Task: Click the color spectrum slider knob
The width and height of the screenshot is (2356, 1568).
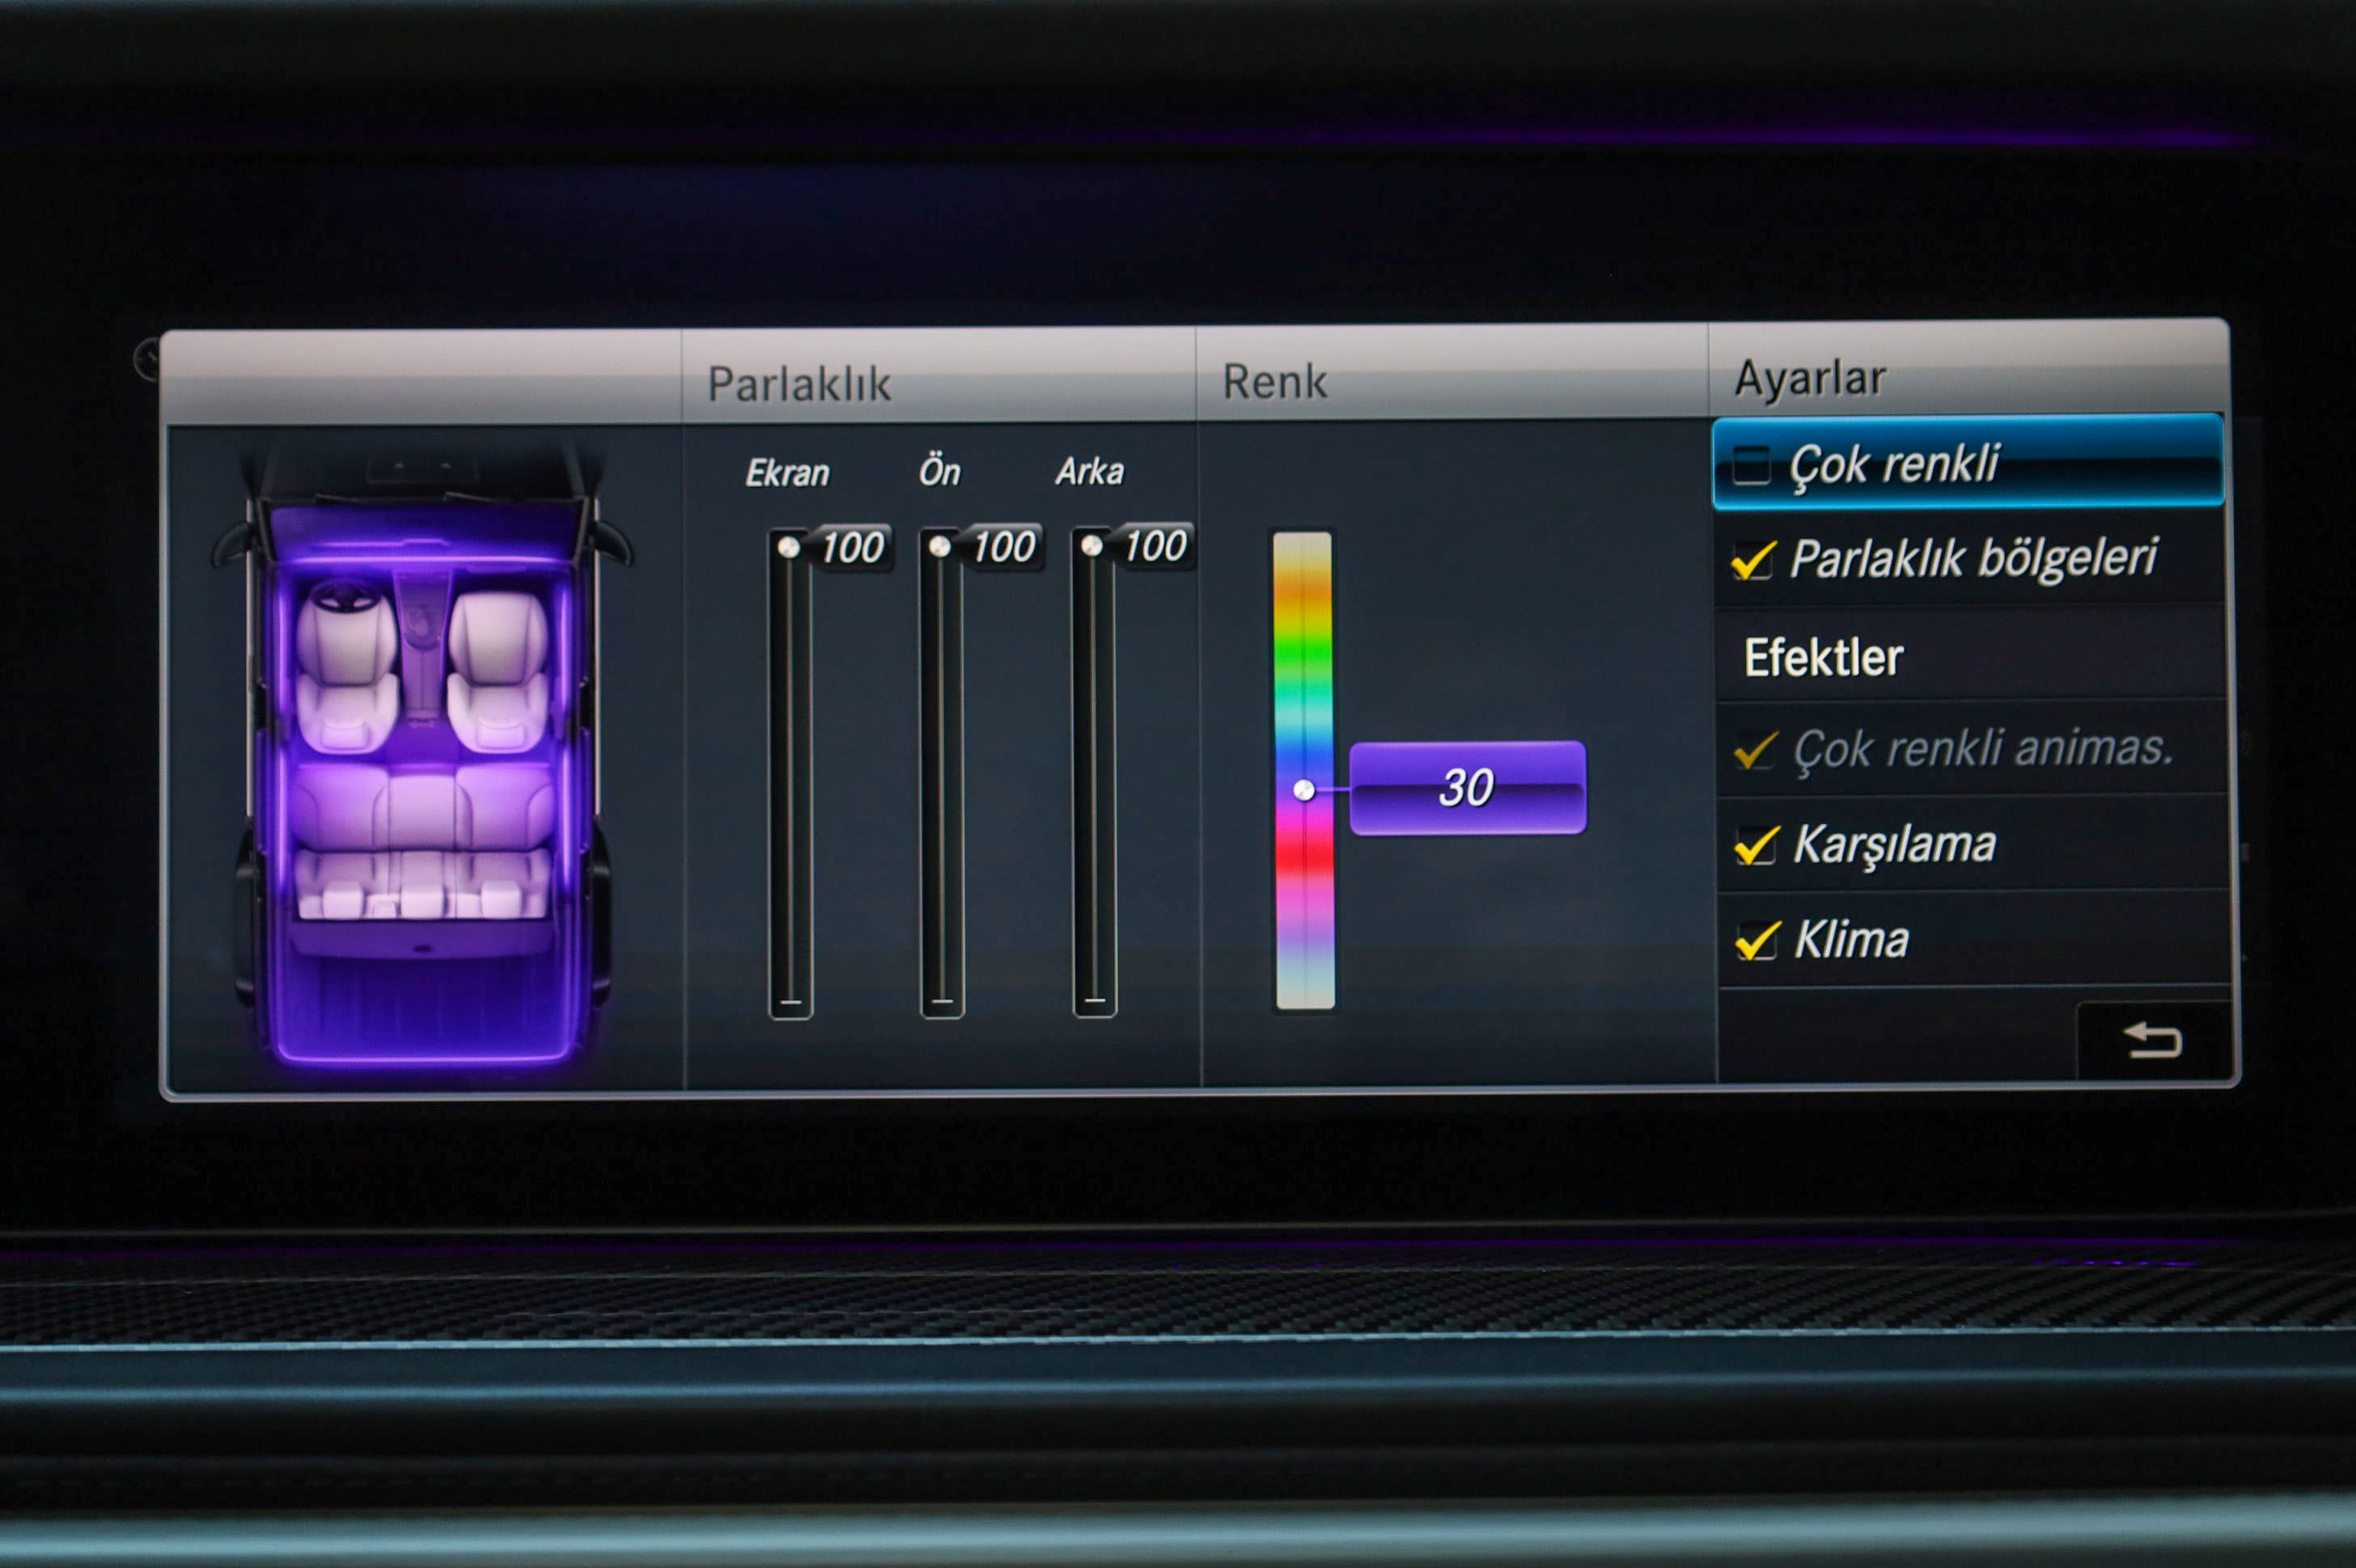Action: 1303,791
